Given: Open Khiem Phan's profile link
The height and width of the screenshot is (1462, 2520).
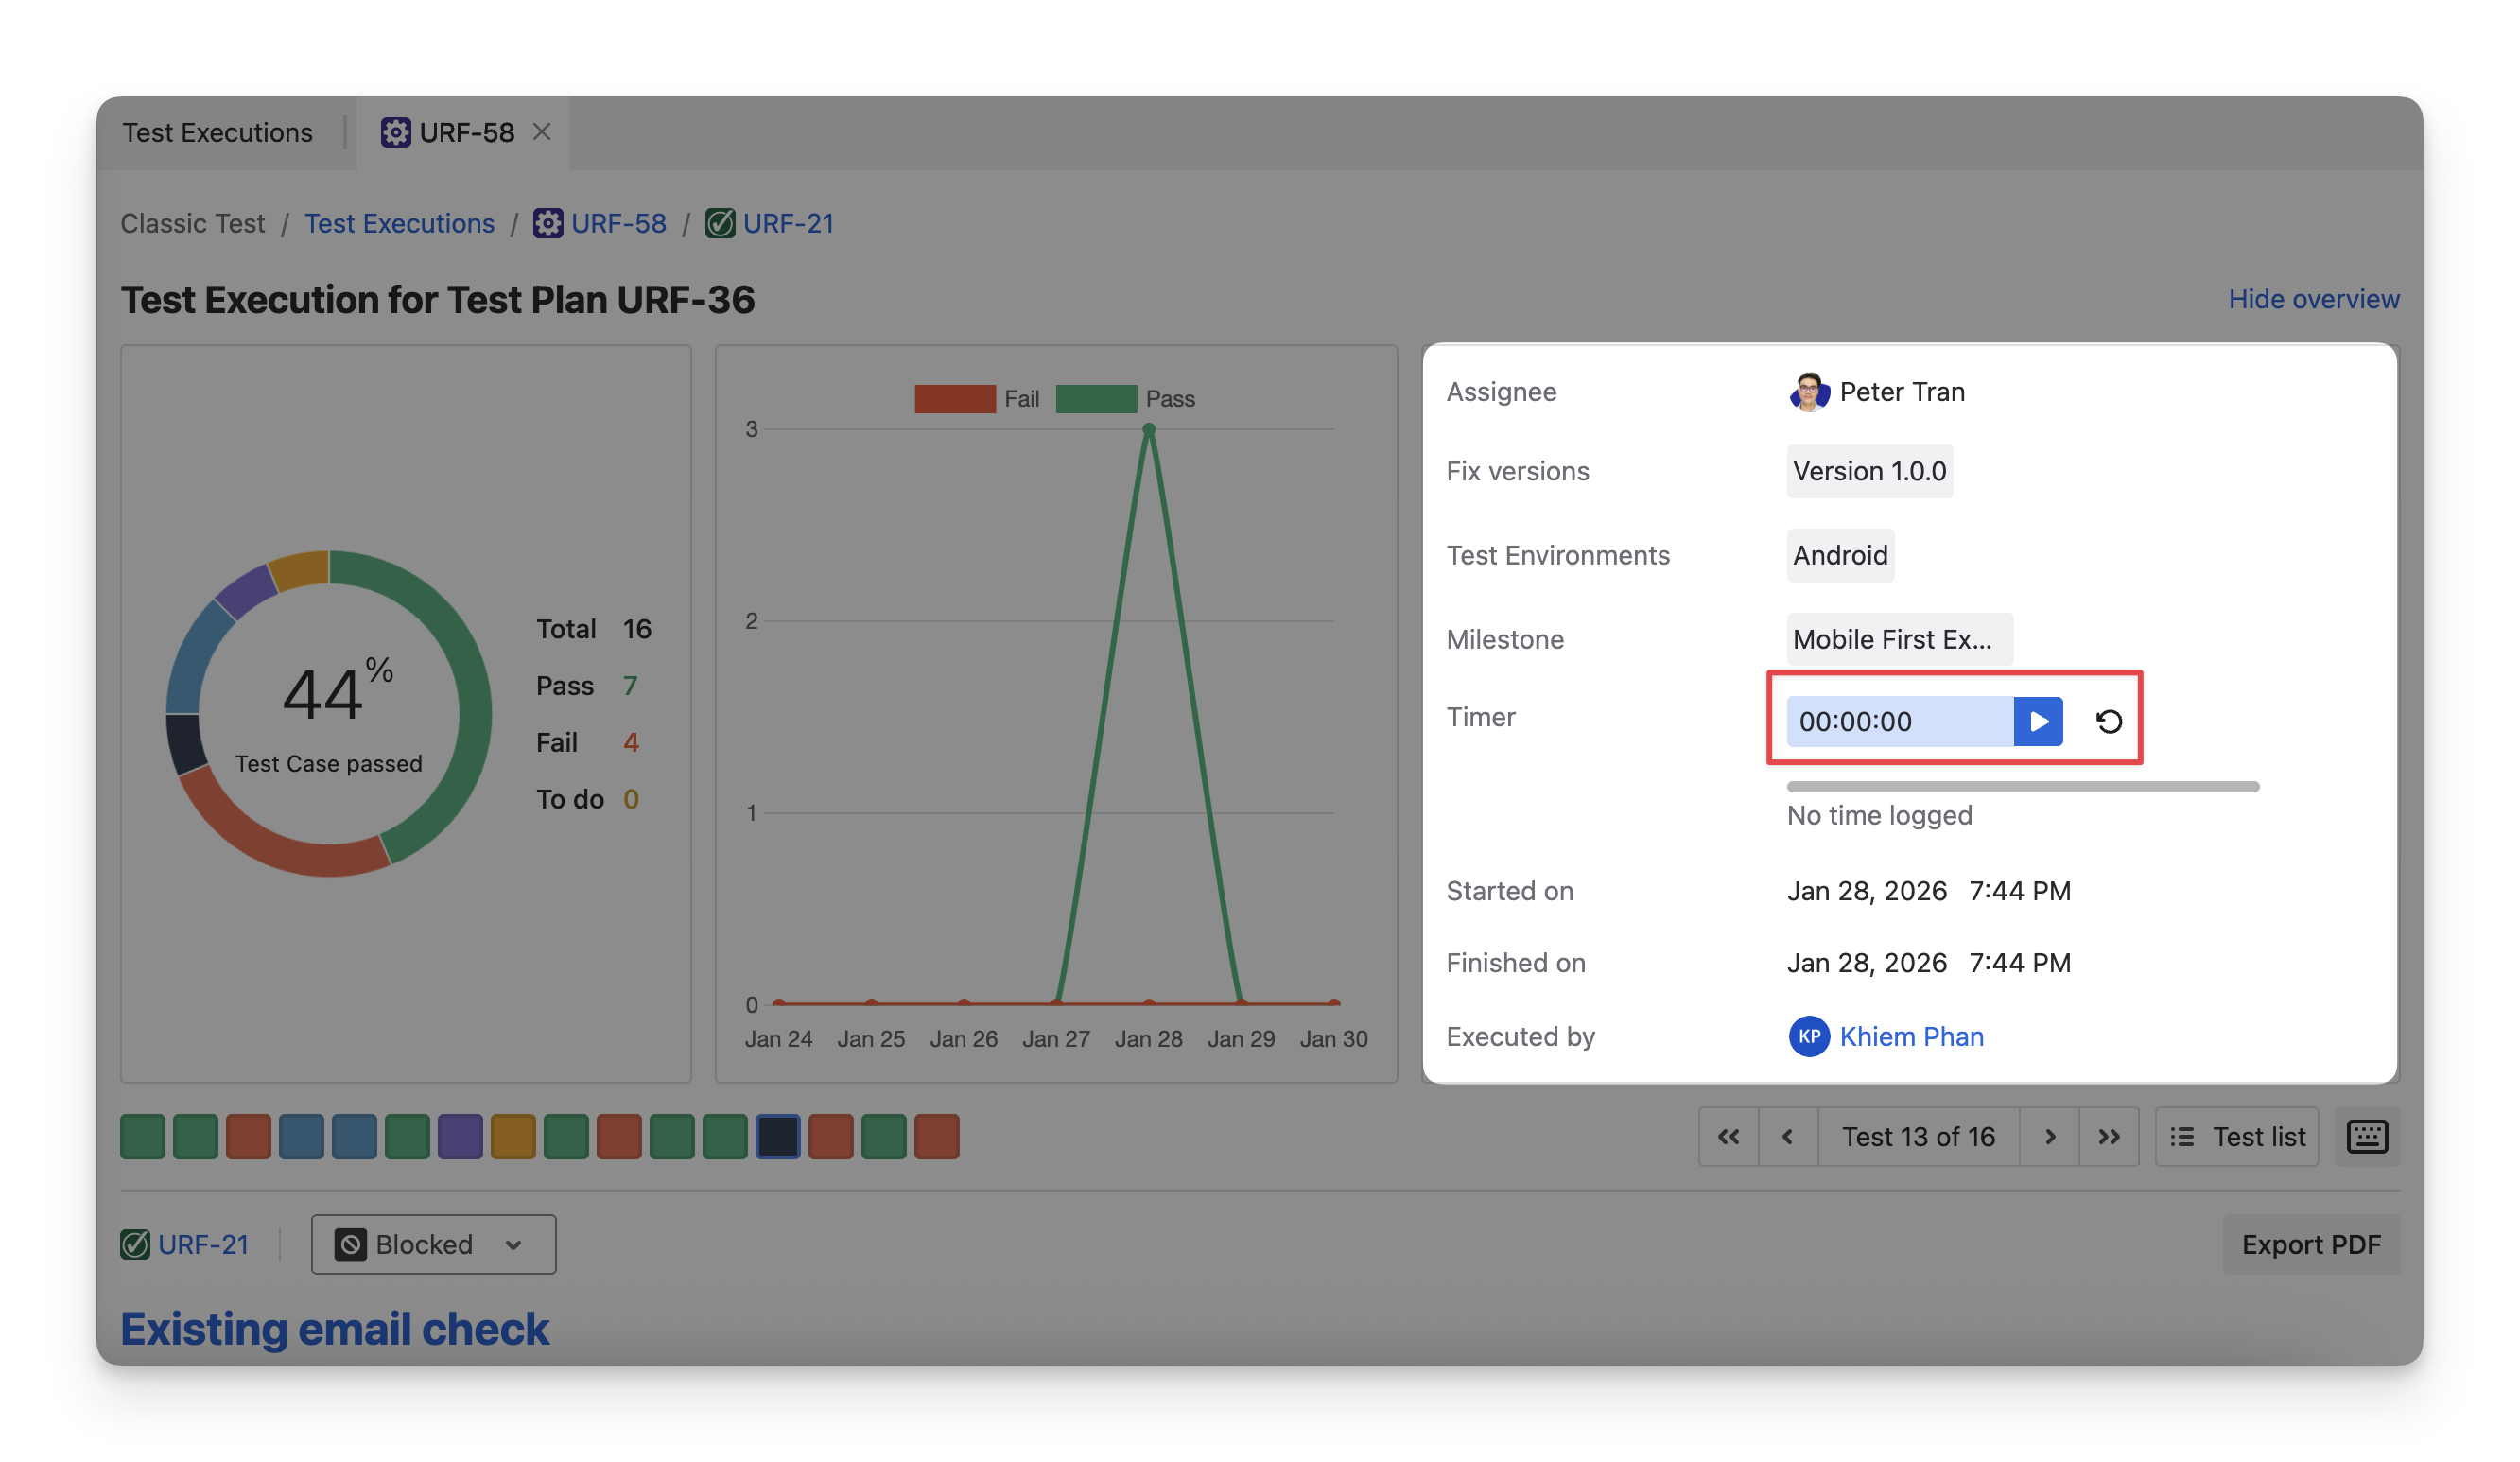Looking at the screenshot, I should (x=1911, y=1036).
